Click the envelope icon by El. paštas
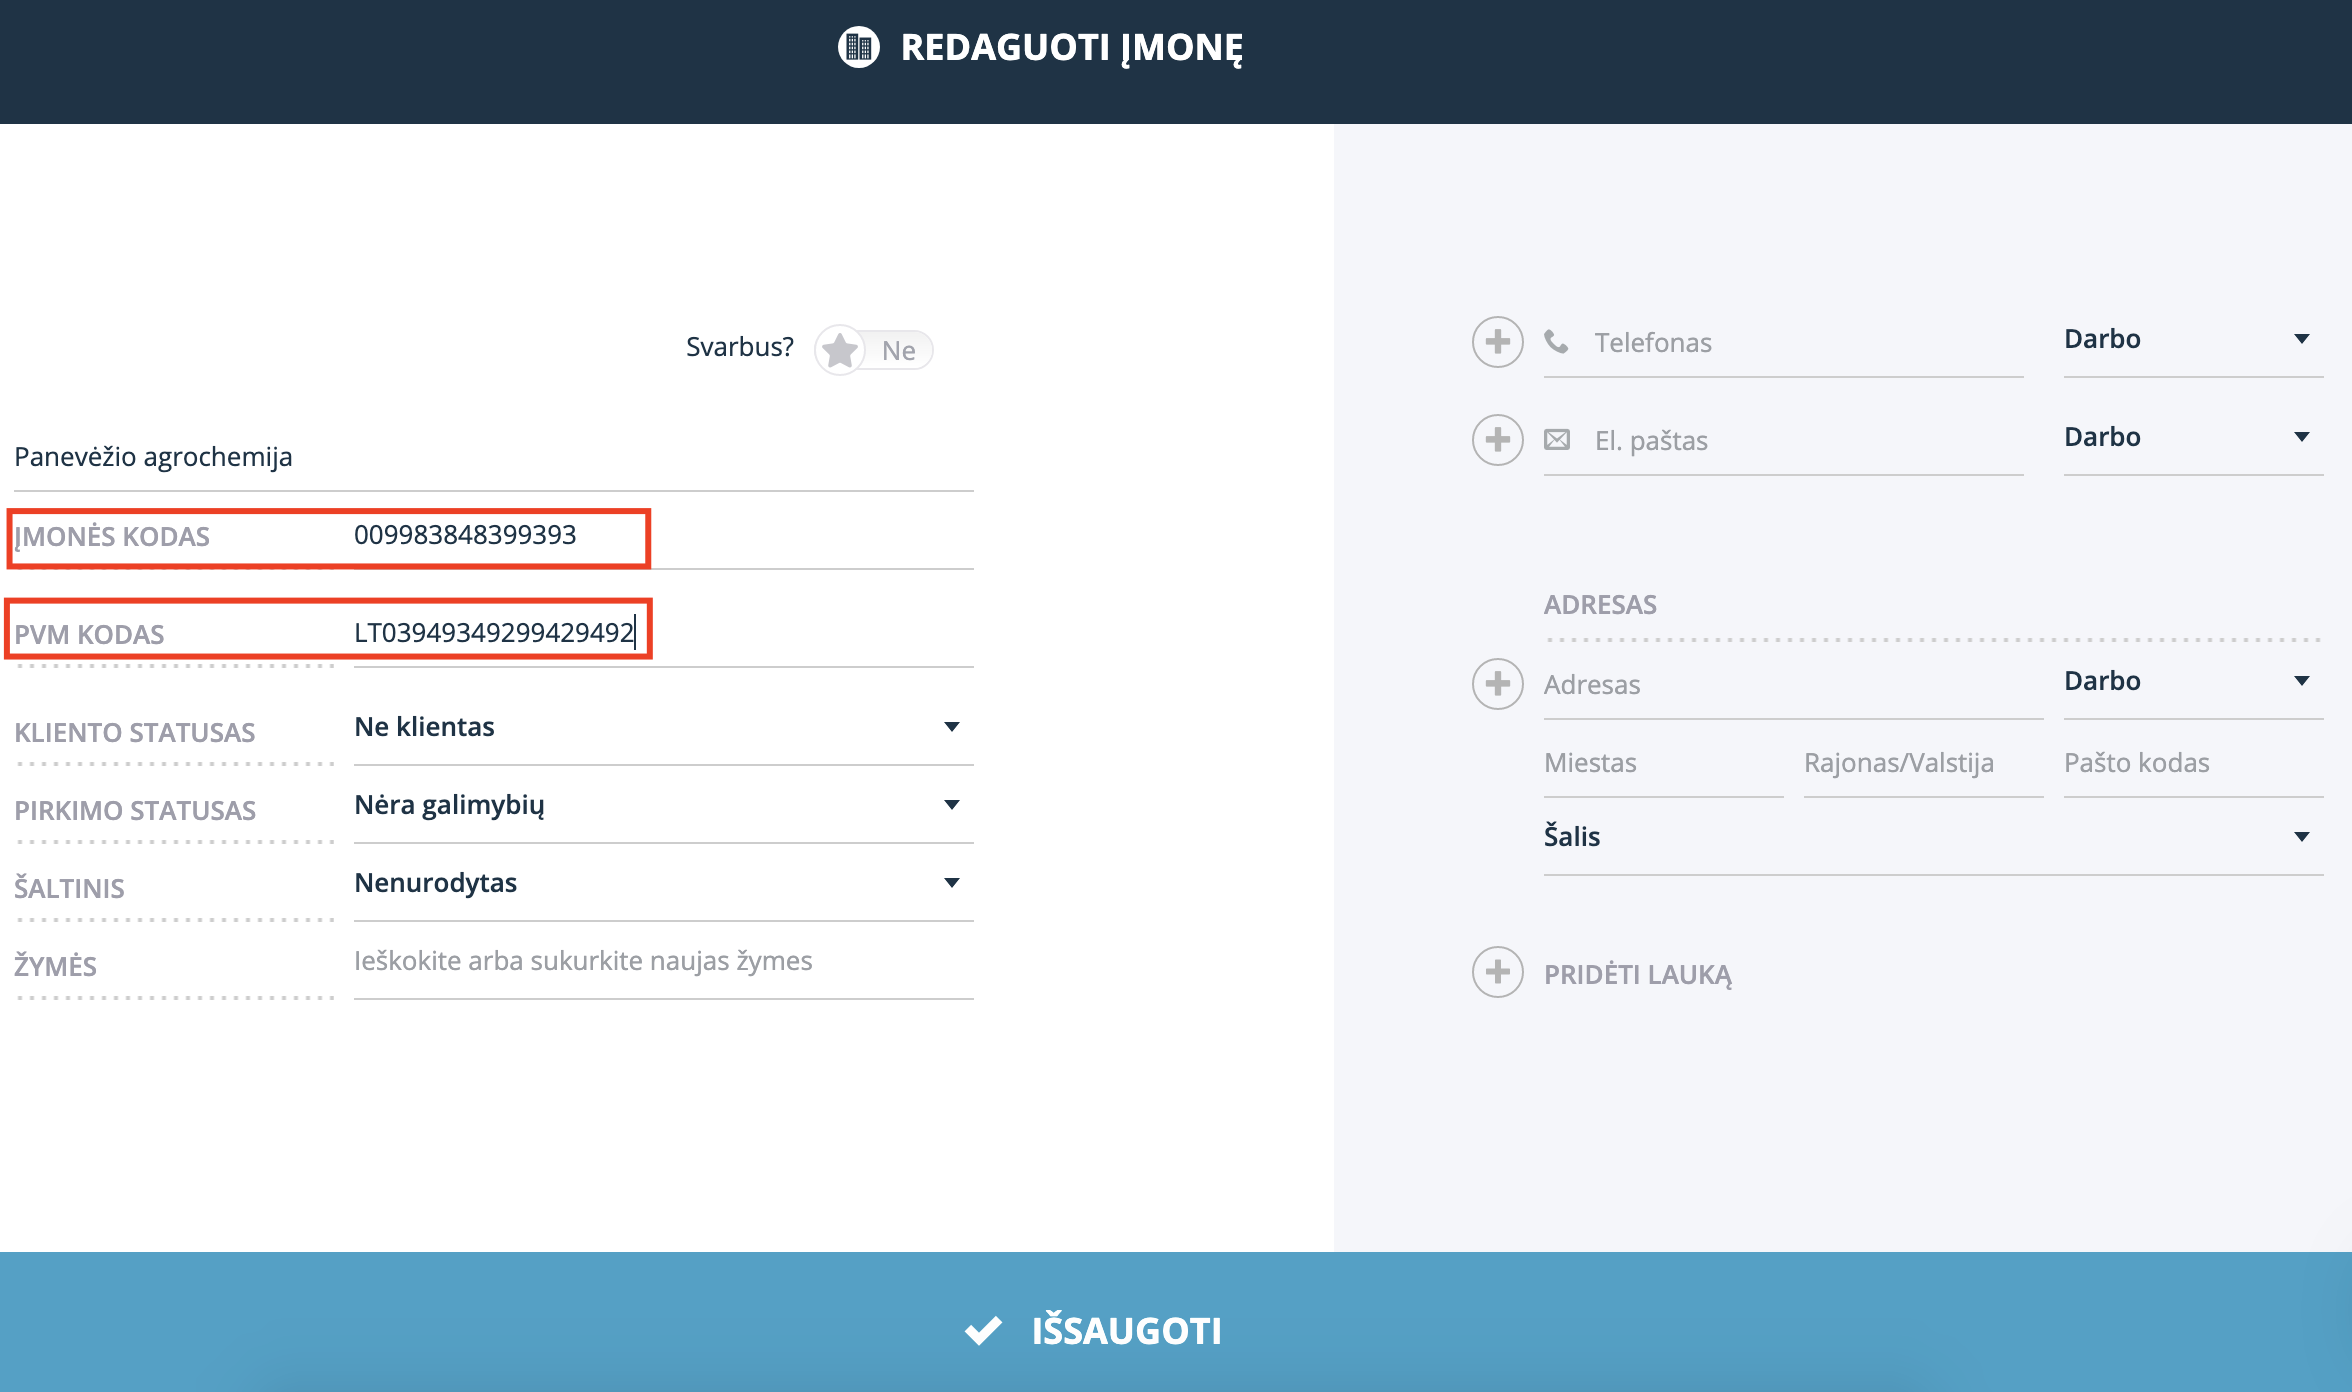 click(1556, 440)
